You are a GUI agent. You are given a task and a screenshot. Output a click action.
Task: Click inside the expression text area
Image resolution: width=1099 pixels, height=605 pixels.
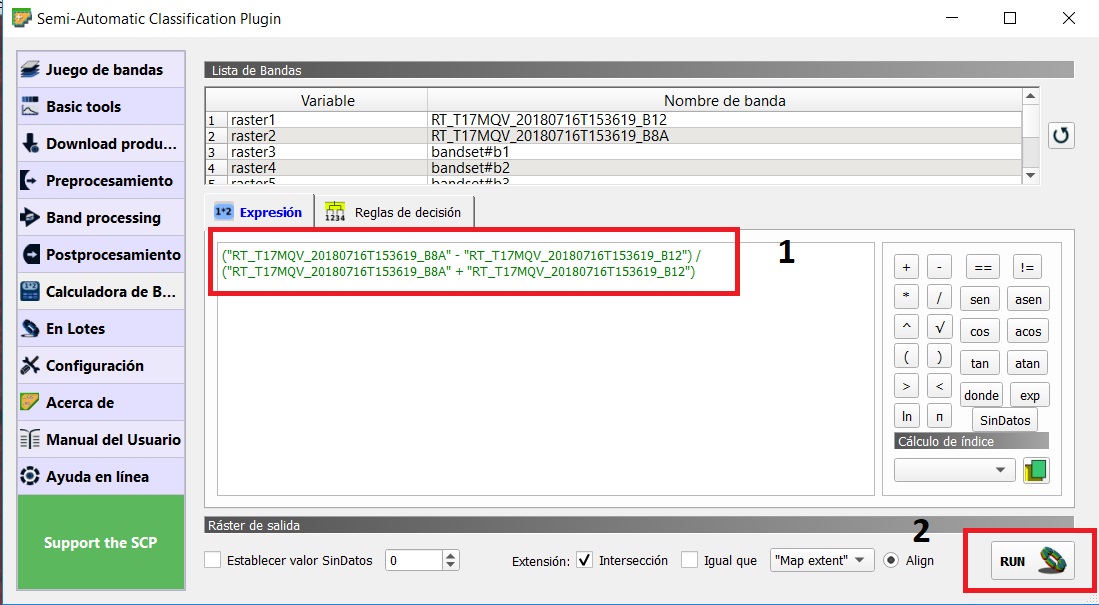[x=545, y=400]
